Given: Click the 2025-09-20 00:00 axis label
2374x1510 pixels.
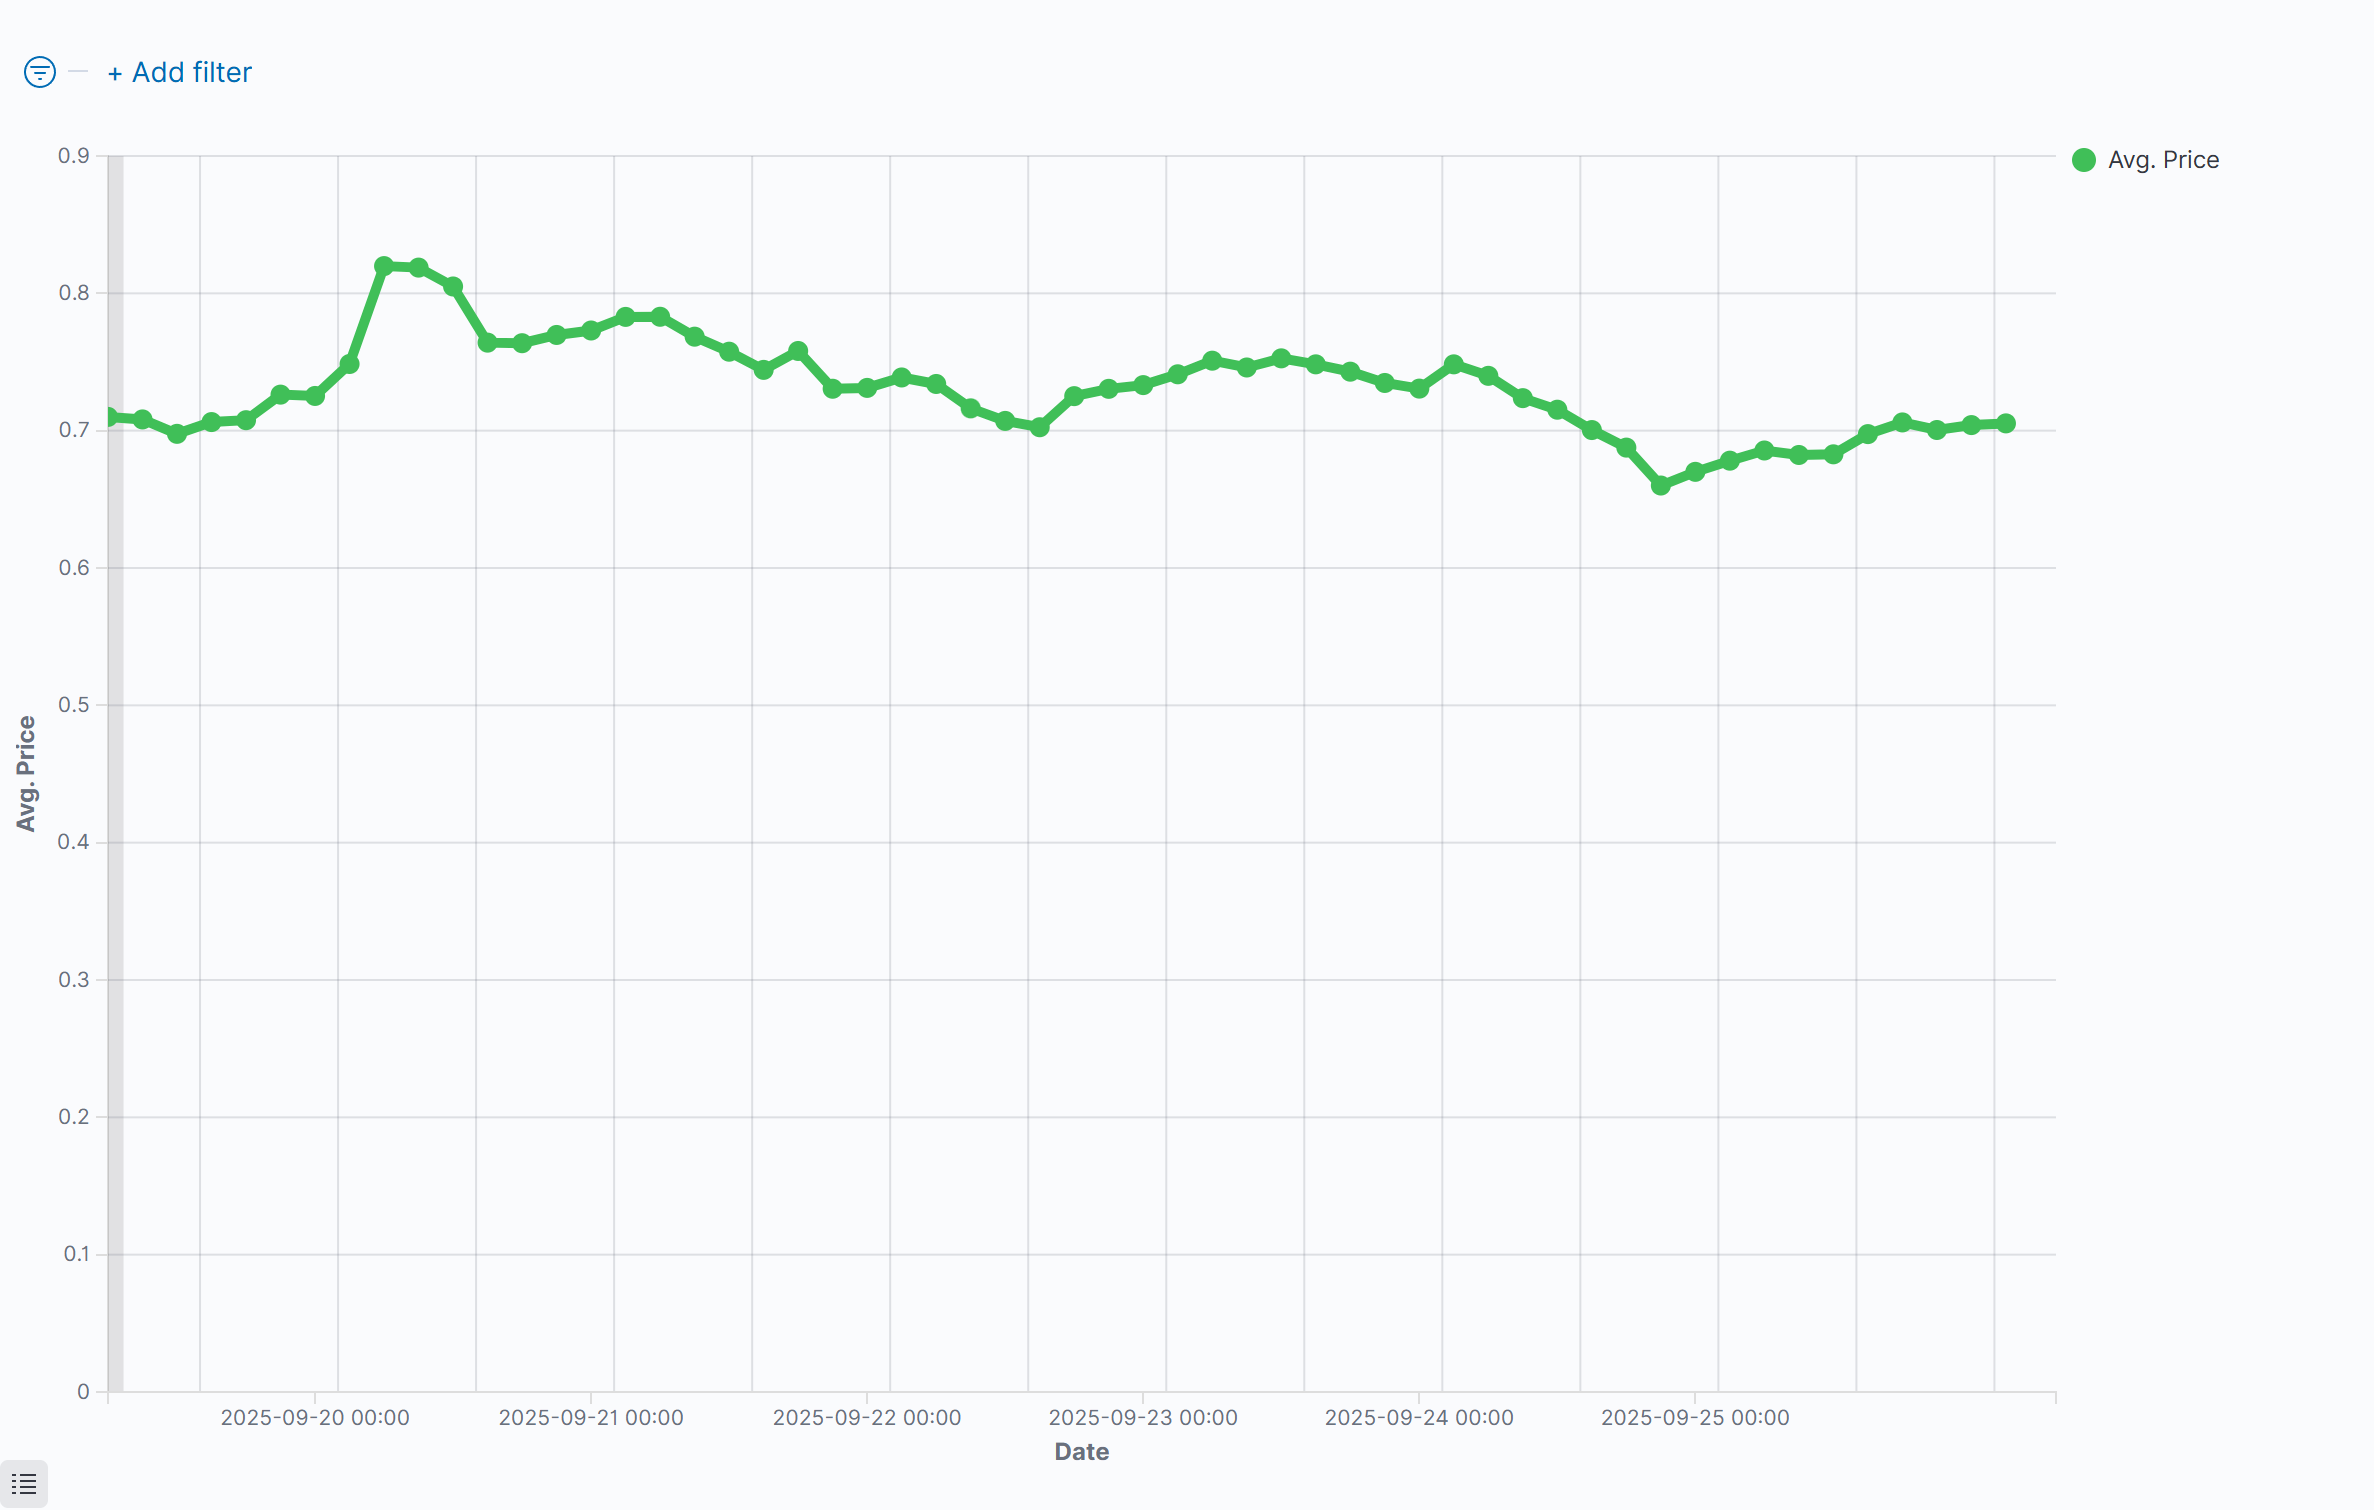Looking at the screenshot, I should (315, 1418).
